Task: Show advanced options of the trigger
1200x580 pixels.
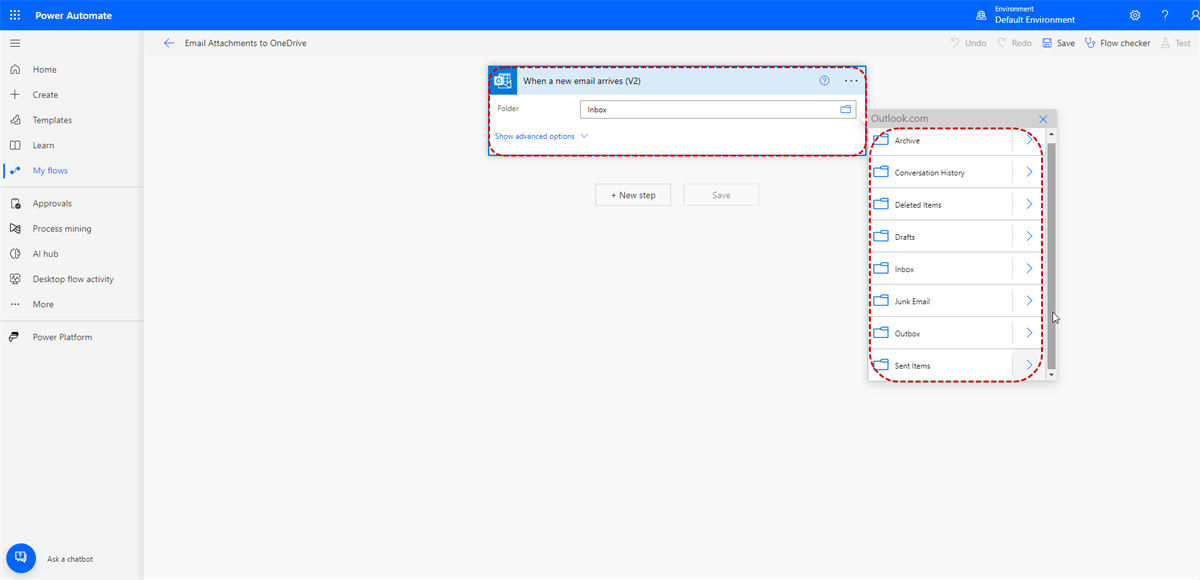Action: pos(541,136)
